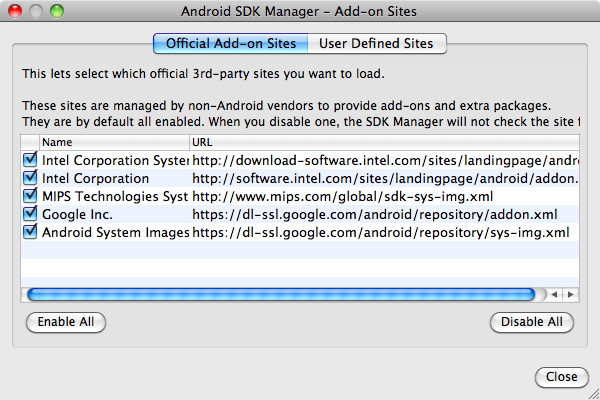Click the URL column header

pyautogui.click(x=384, y=142)
